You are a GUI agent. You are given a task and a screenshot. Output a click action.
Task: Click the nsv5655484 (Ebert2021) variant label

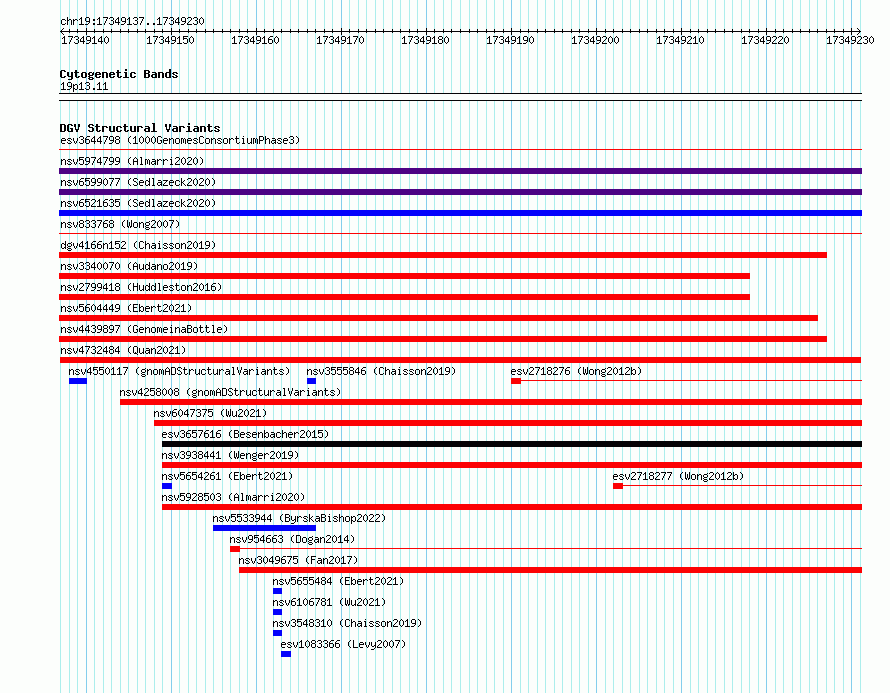(x=338, y=581)
